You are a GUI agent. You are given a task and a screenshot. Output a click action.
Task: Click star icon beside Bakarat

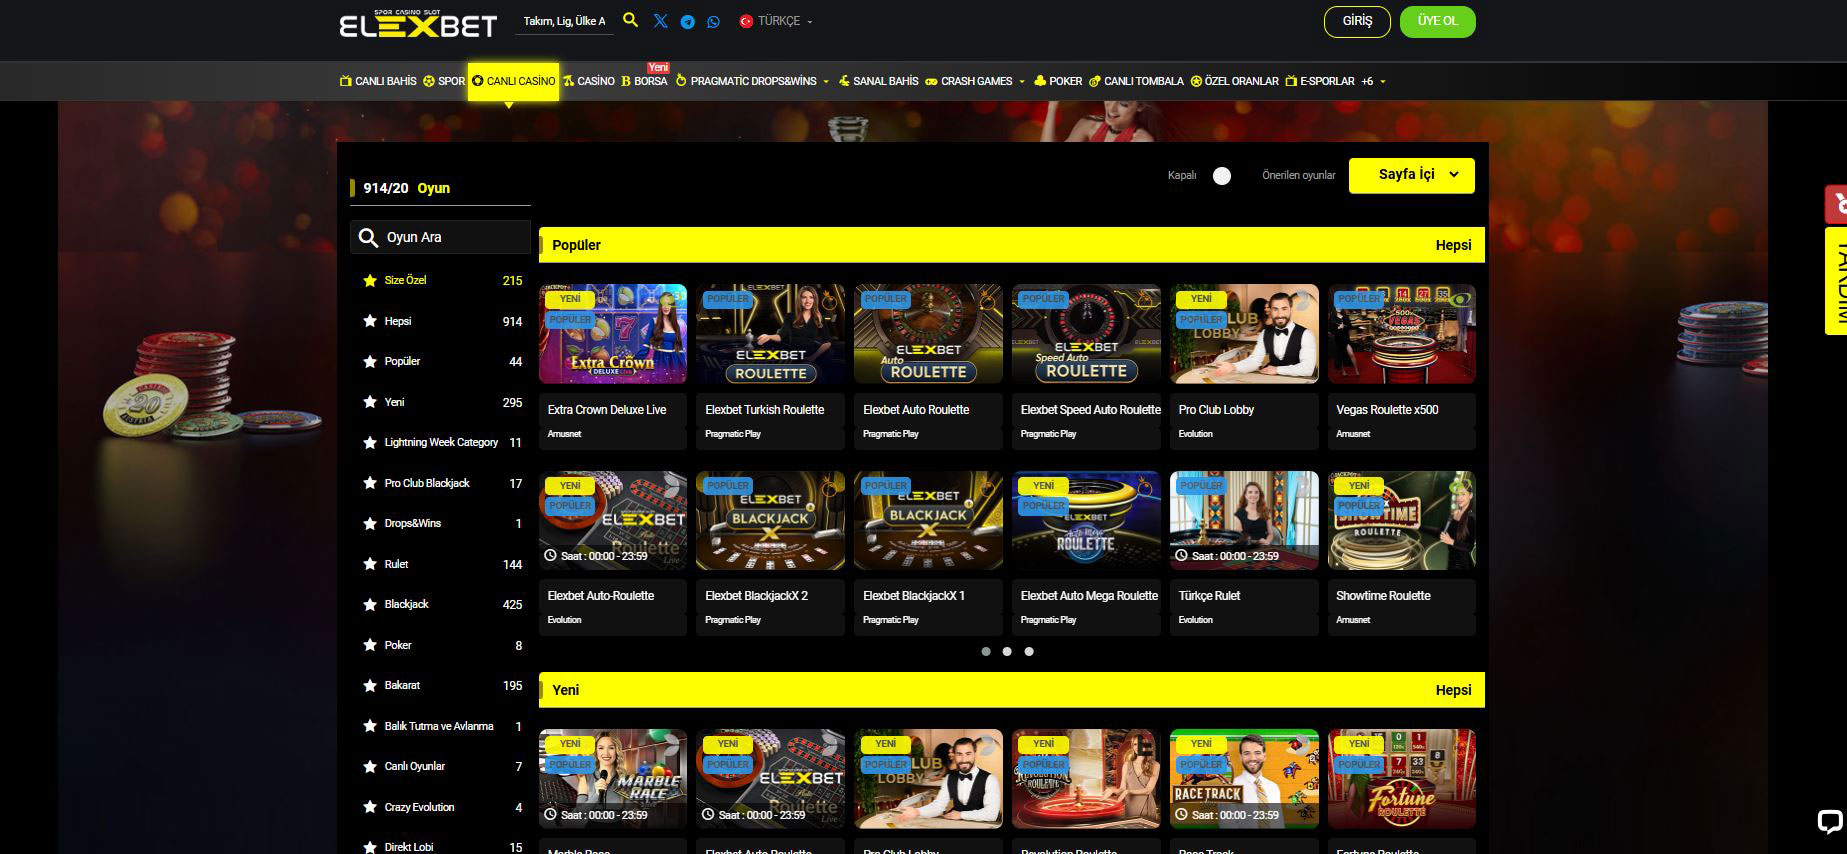pos(370,686)
